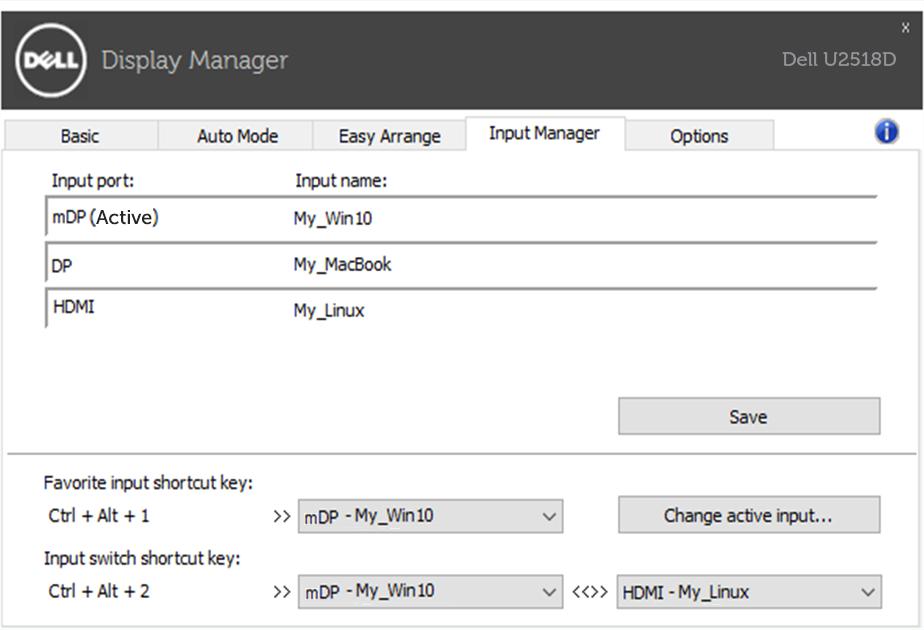Select the Input Manager tab
The width and height of the screenshot is (924, 630).
[x=544, y=134]
